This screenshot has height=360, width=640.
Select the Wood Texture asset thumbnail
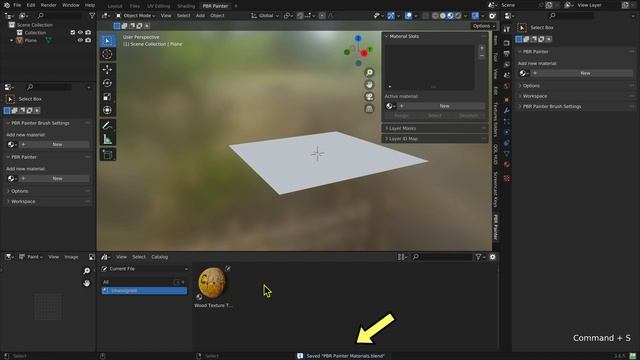212,282
